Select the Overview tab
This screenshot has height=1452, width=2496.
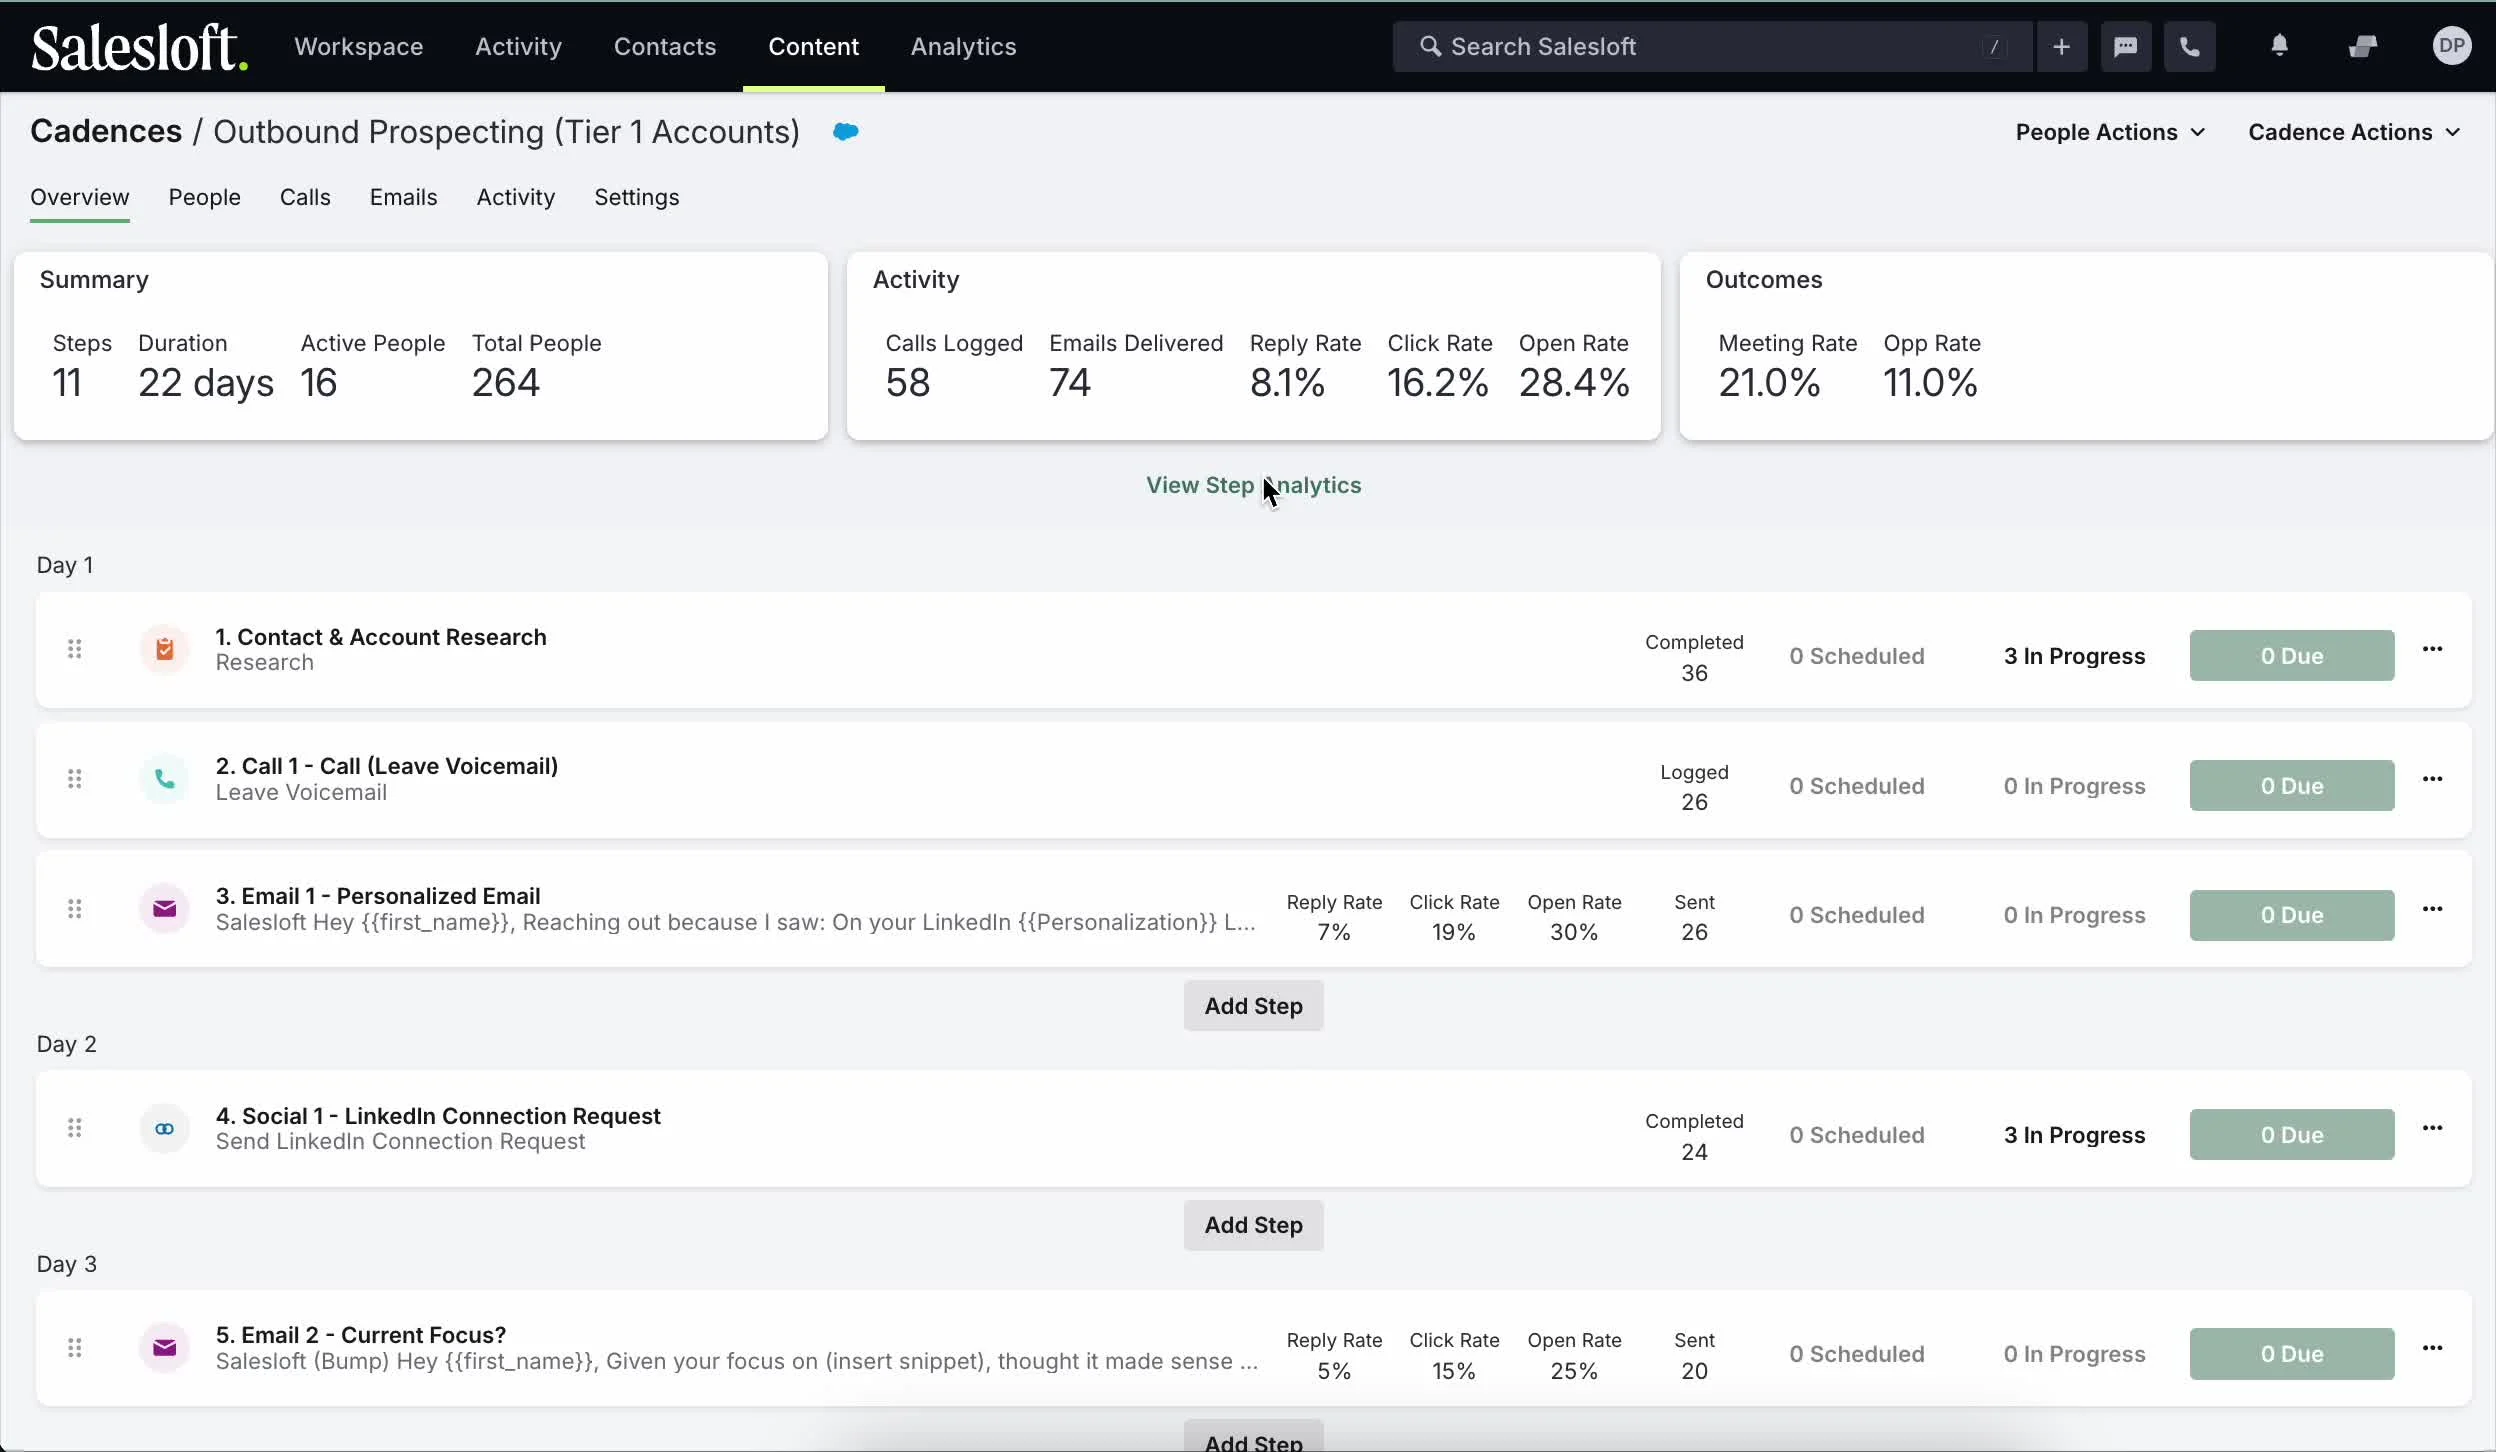tap(80, 198)
